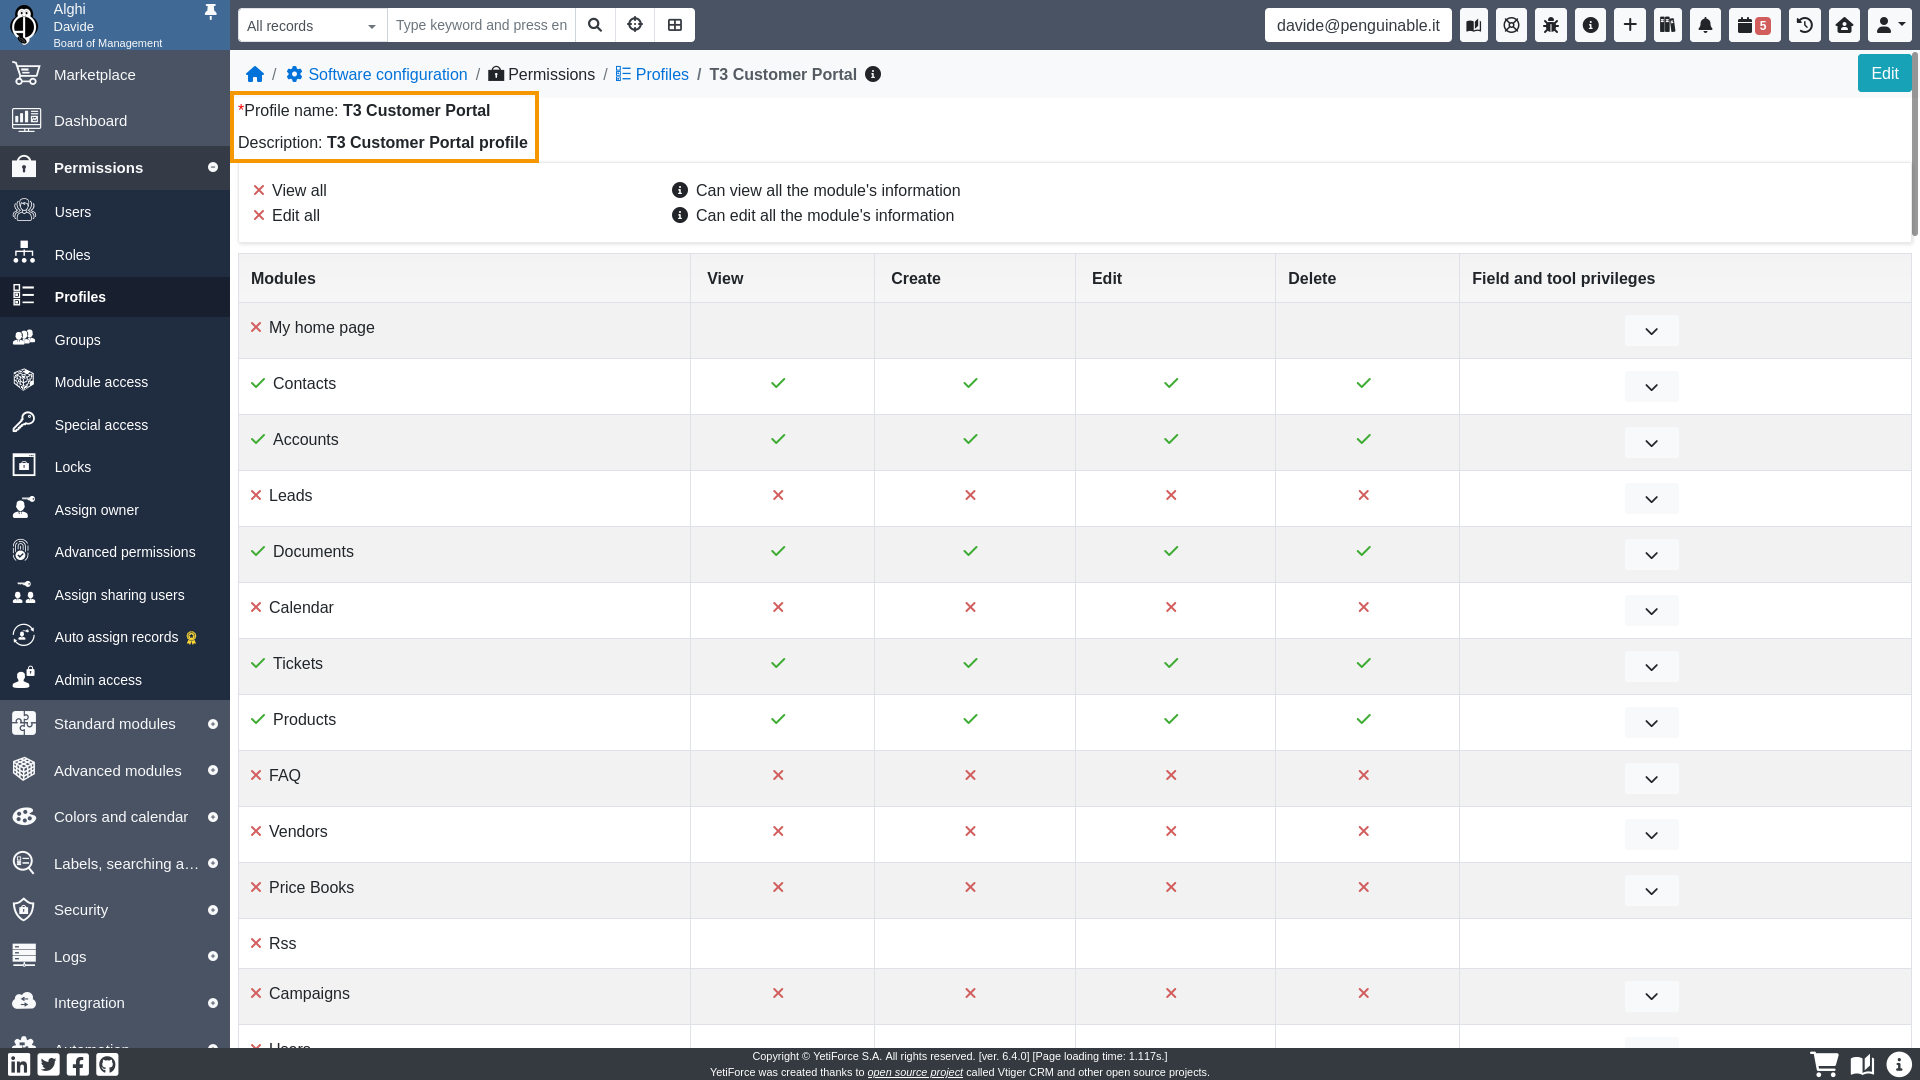Open the history clock icon
Screen dimensions: 1920x1080
point(1805,25)
